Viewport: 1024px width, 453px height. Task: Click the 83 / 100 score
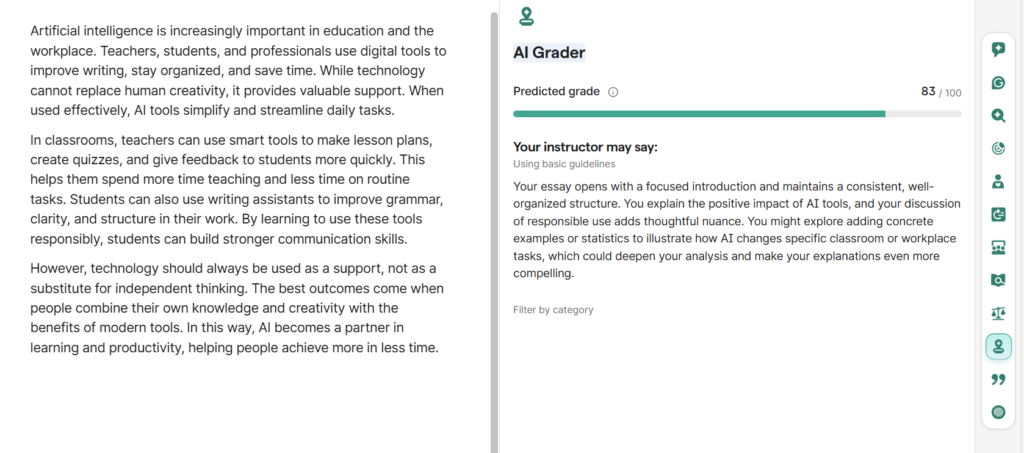click(941, 92)
